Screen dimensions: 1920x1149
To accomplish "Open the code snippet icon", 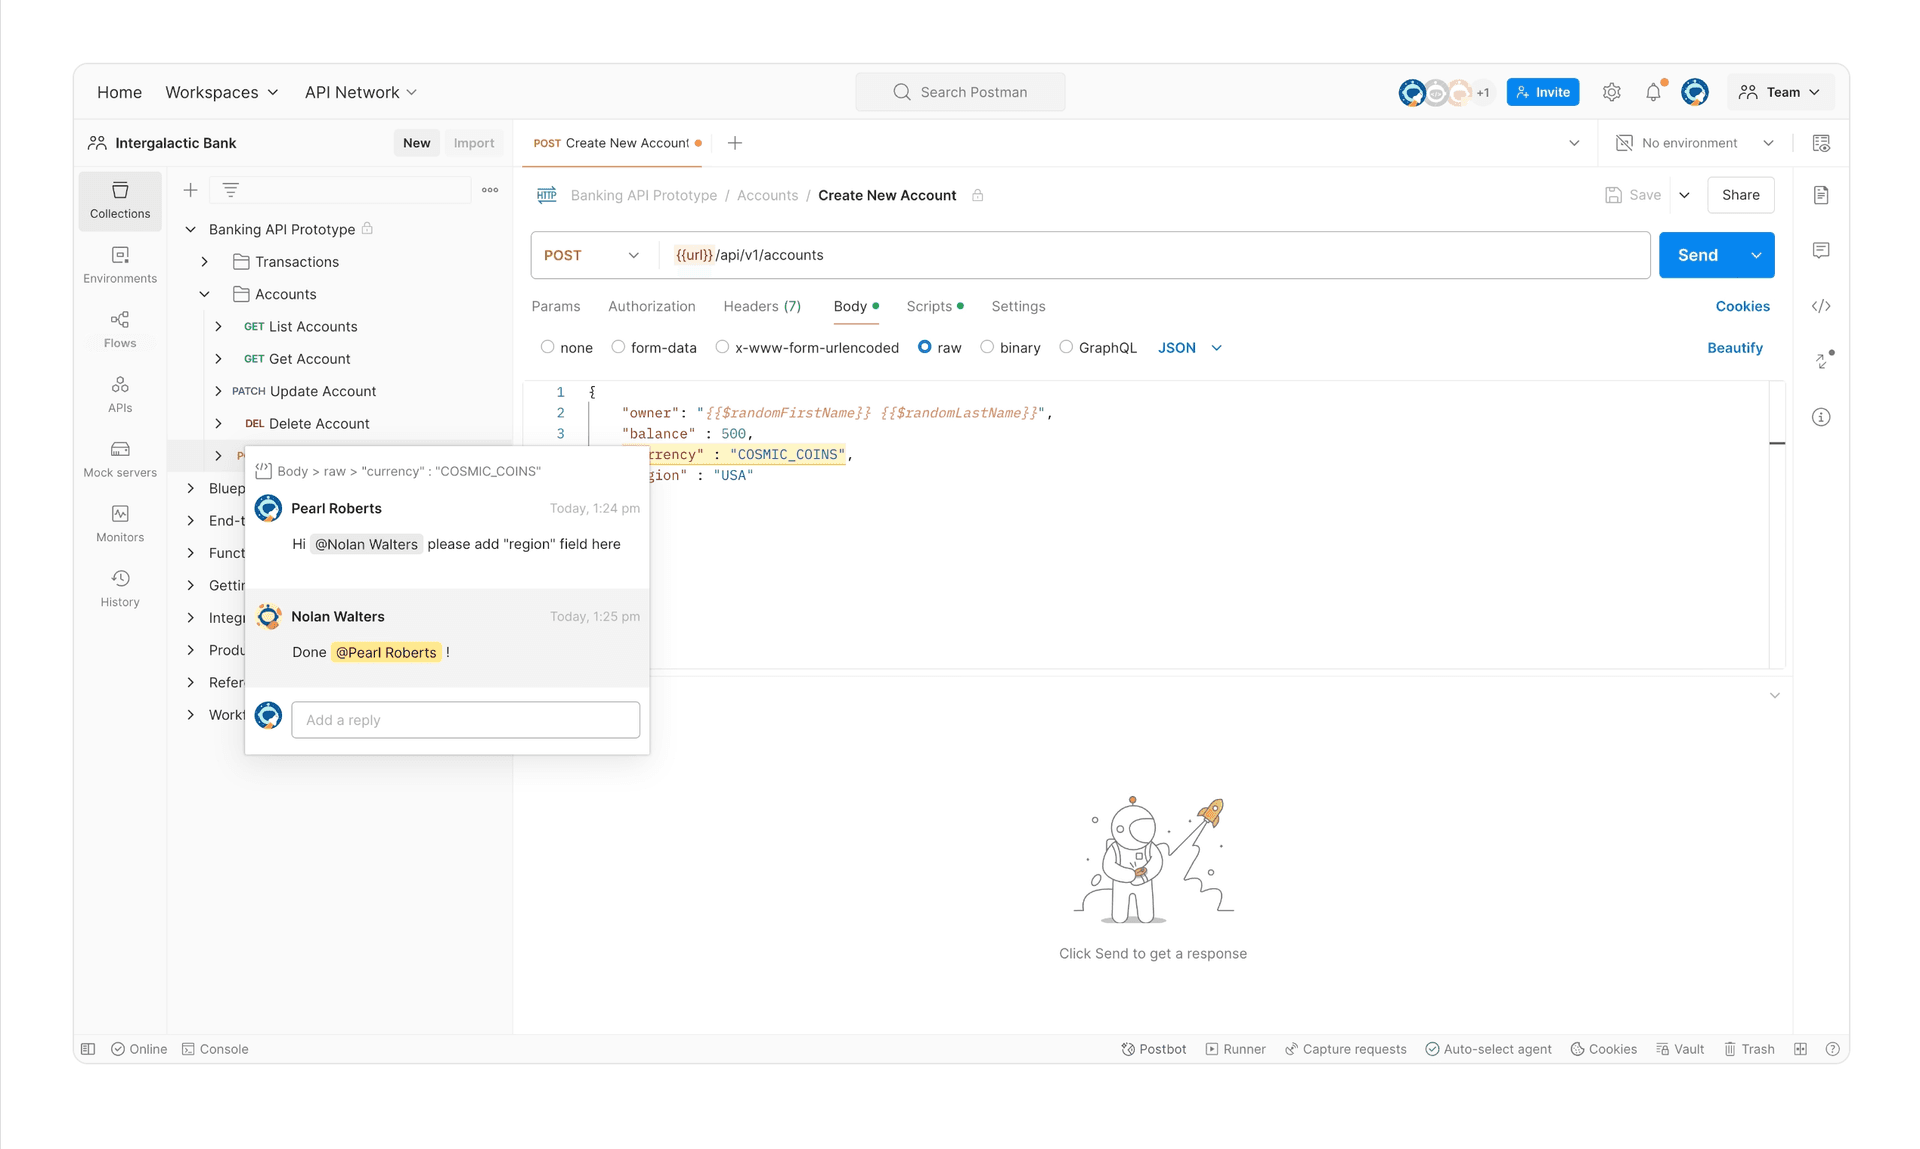I will tap(1821, 306).
